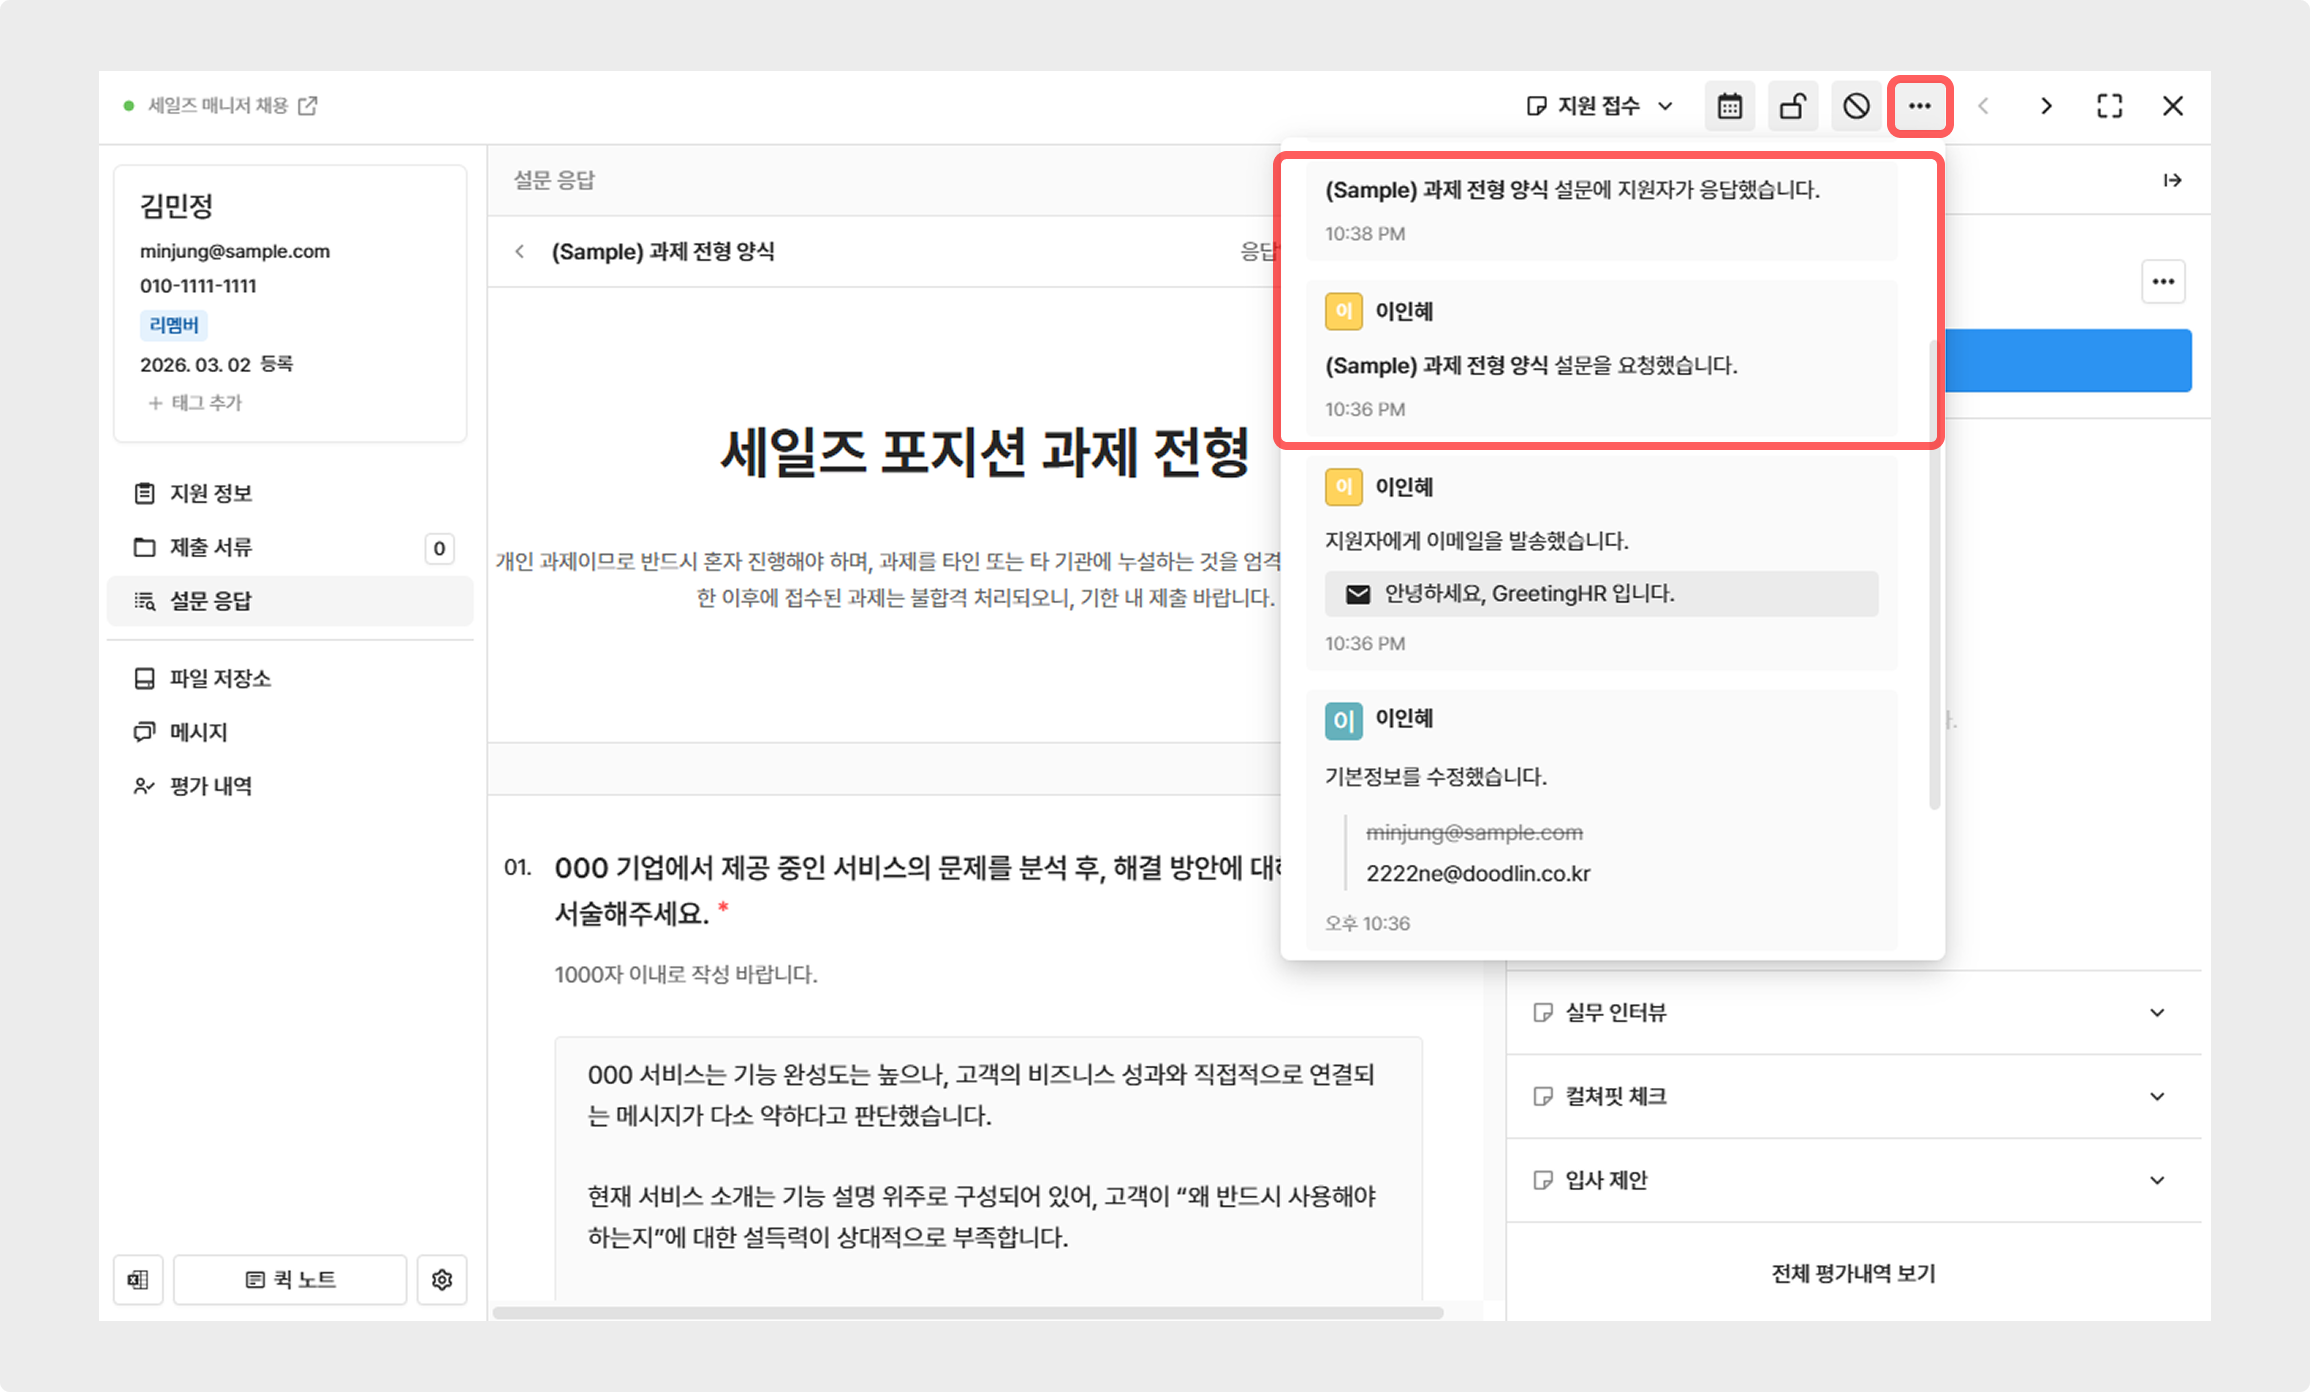The image size is (2310, 1392).
Task: Open the settings gear icon beside 퀵 노트
Action: point(442,1280)
